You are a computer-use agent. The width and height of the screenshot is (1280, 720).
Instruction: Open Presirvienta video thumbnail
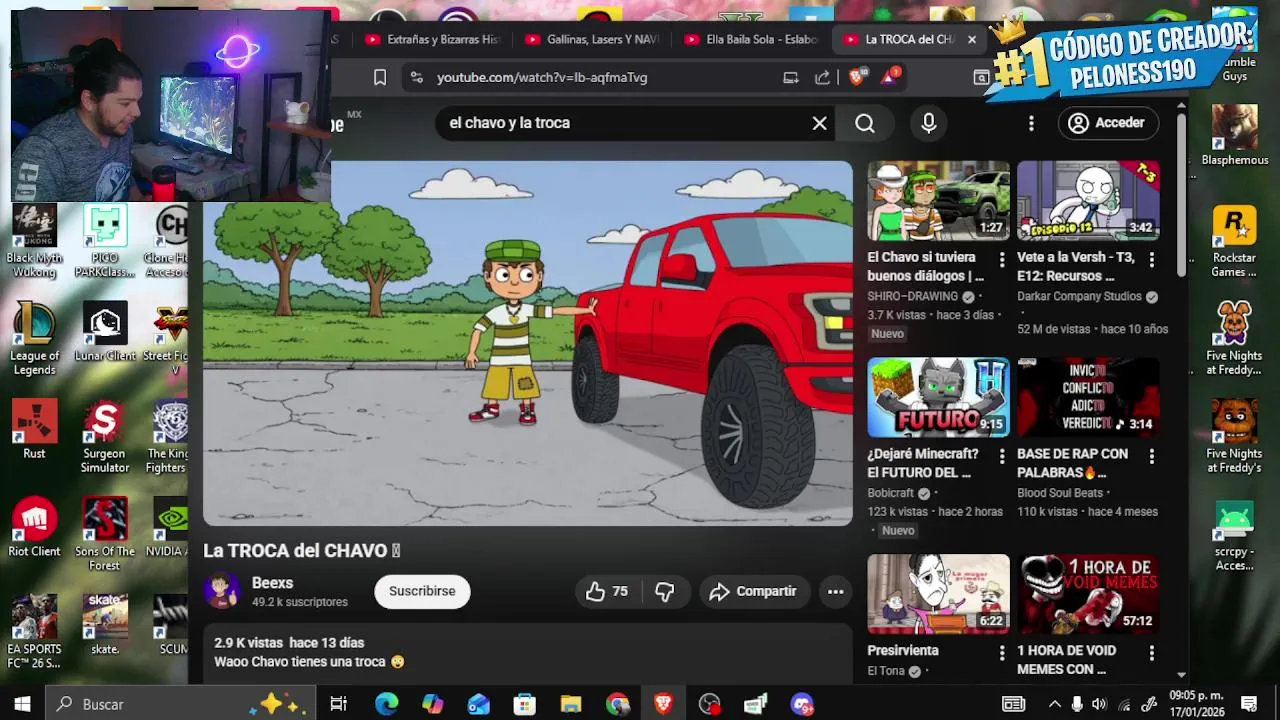938,594
